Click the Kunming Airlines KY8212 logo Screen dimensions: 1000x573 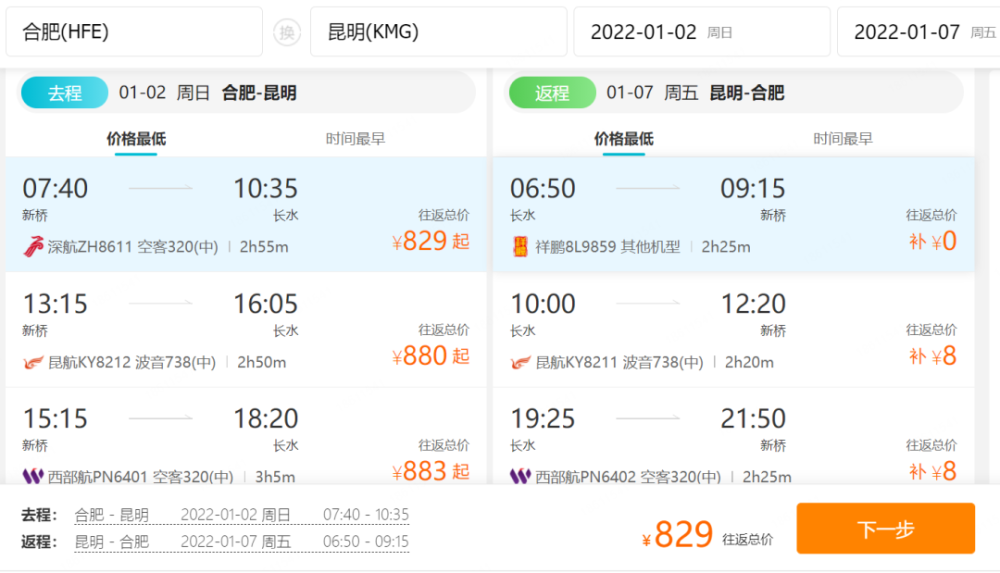pos(34,362)
